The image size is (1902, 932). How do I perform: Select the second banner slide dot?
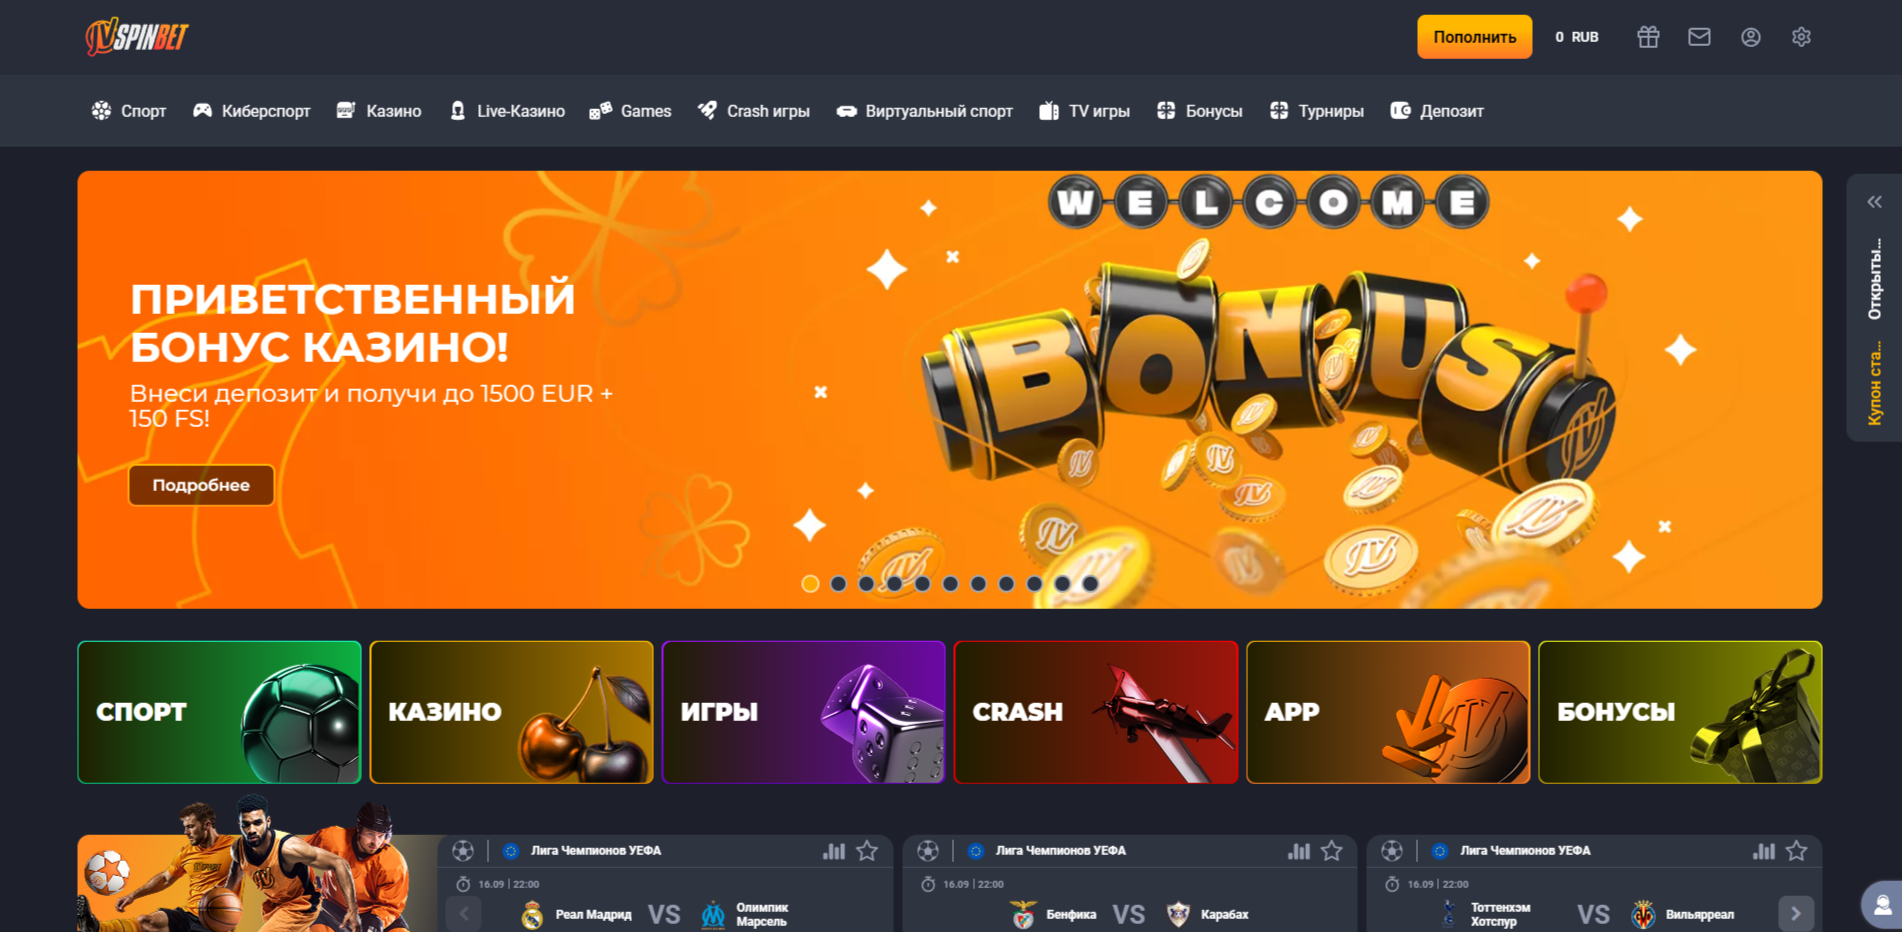tap(838, 584)
